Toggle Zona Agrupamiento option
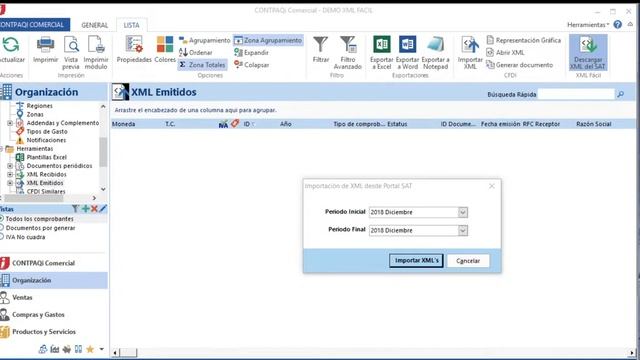Viewport: 640px width, 360px height. pyautogui.click(x=268, y=40)
